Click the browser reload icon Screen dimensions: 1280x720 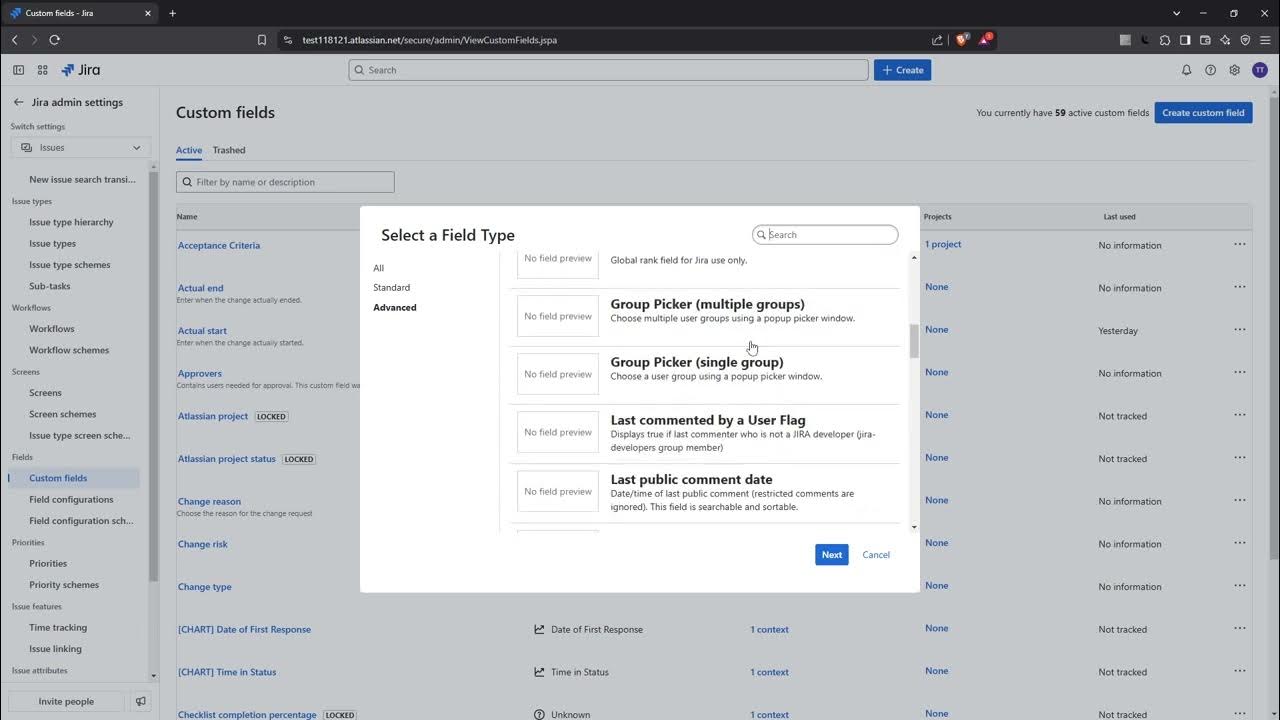point(54,40)
